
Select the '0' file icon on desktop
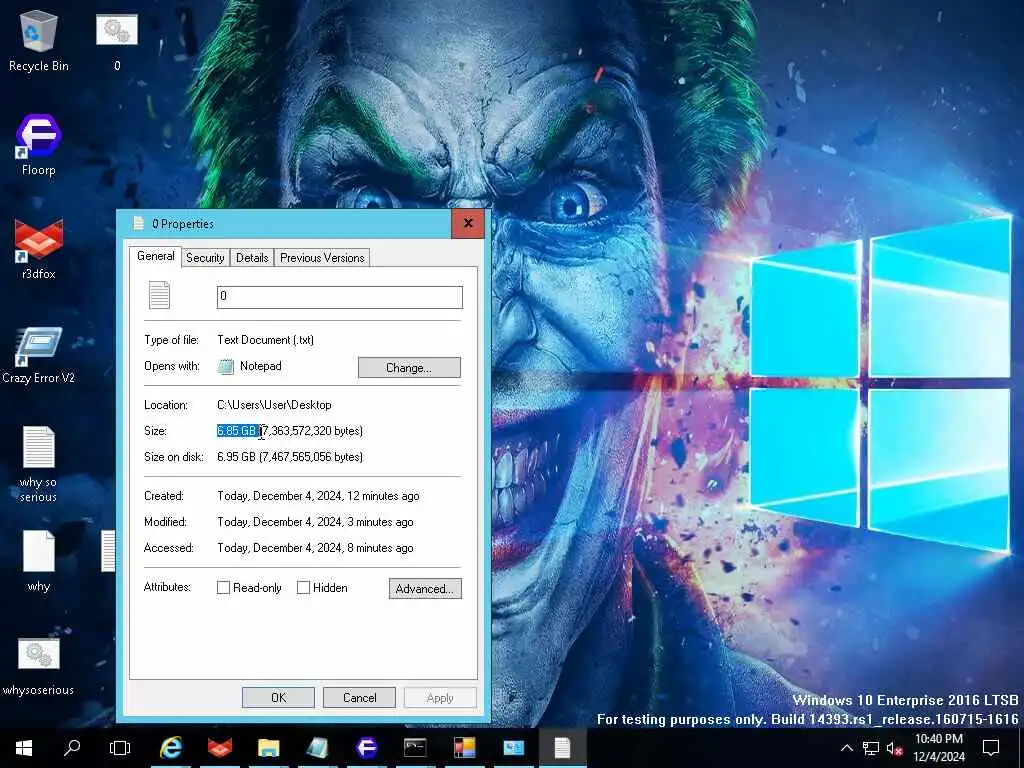point(117,40)
